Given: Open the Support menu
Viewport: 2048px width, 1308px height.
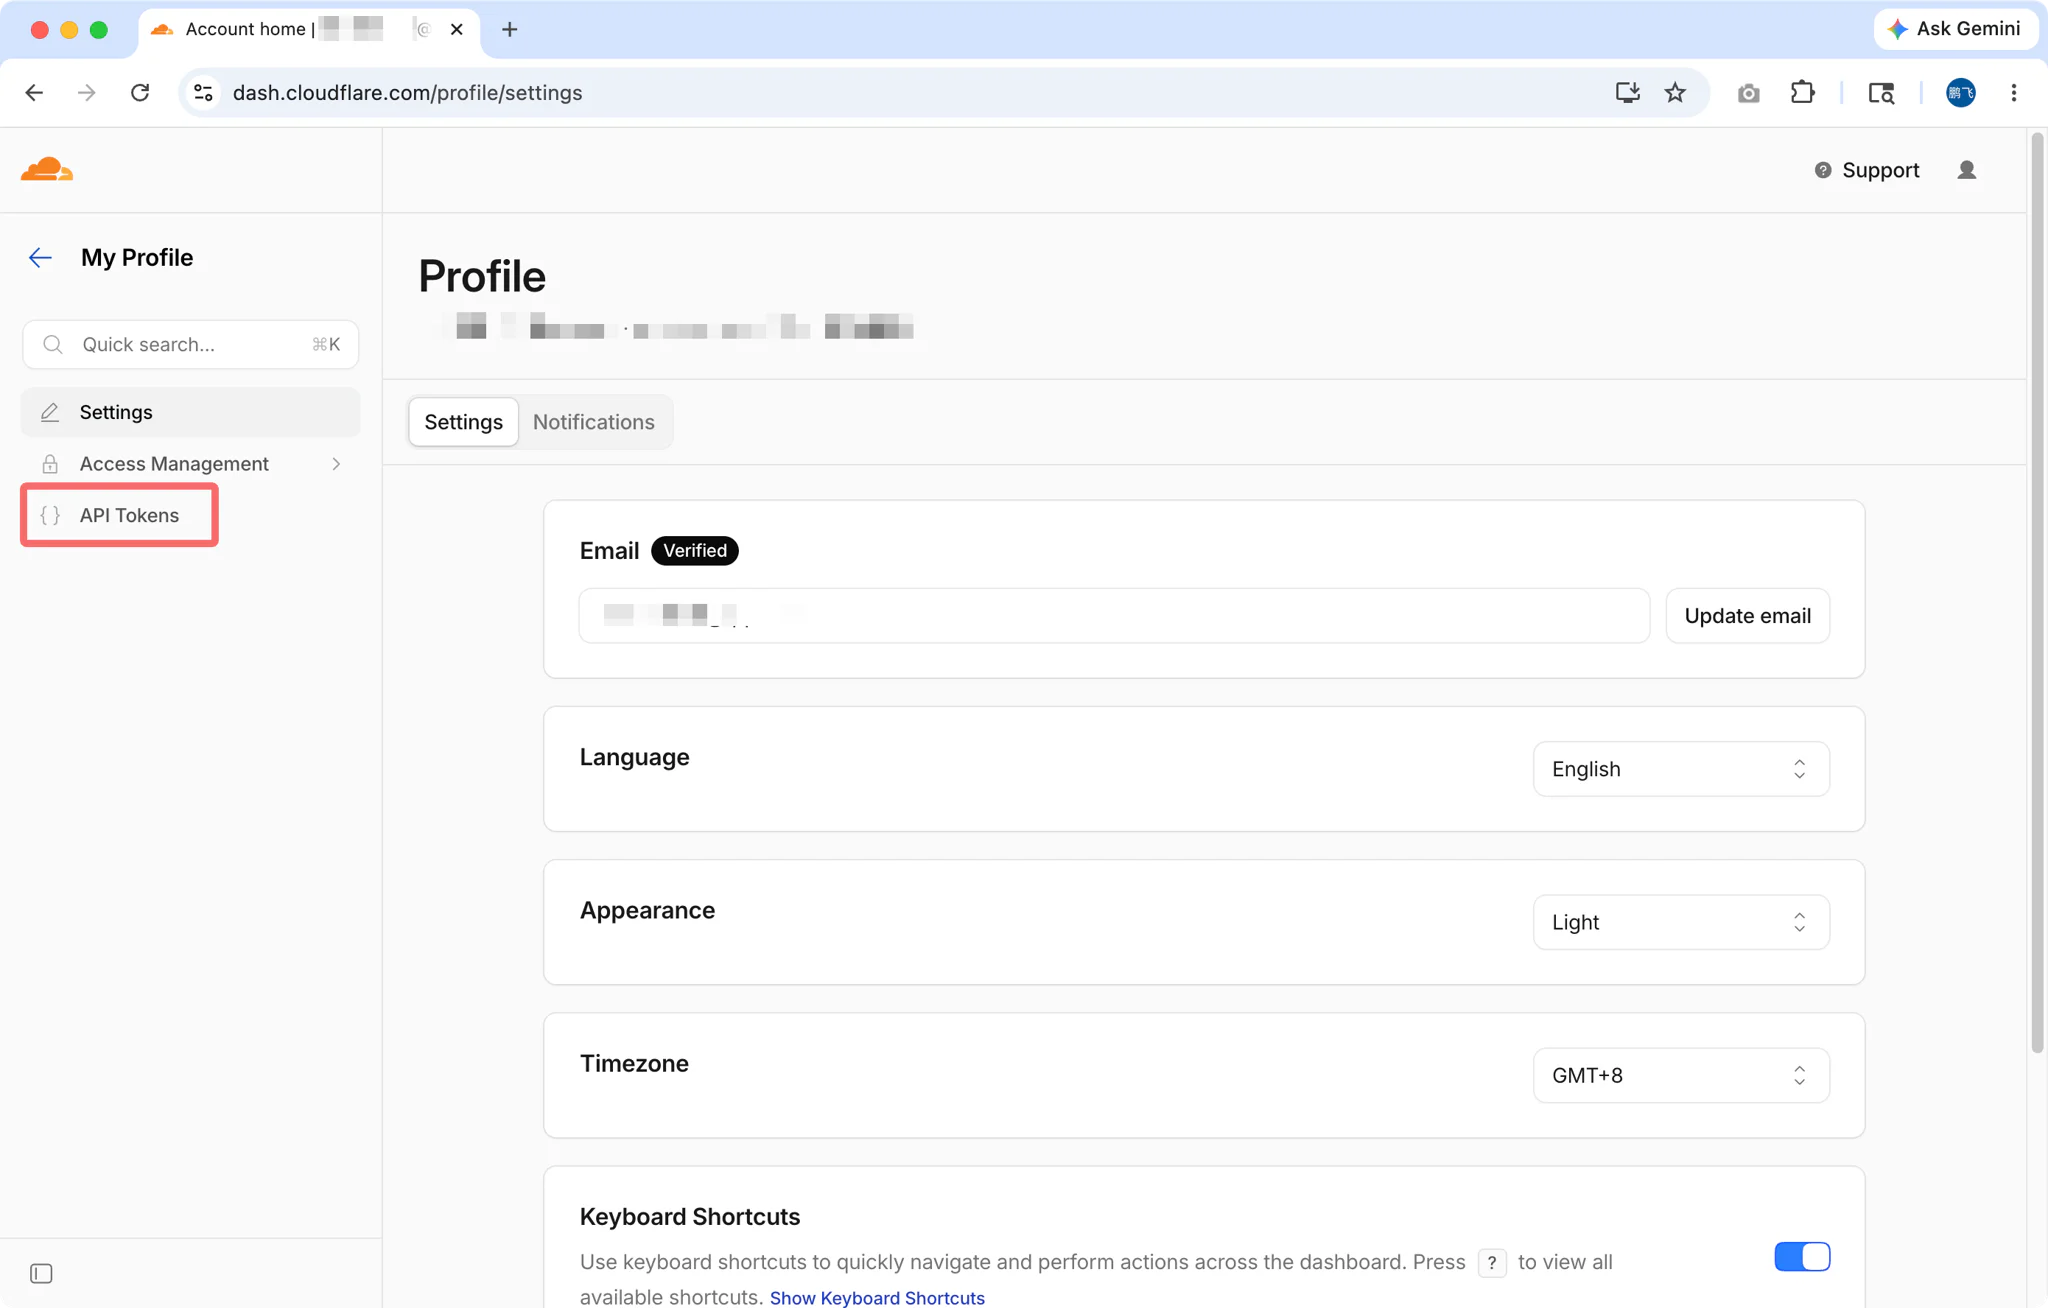Looking at the screenshot, I should click(1867, 170).
